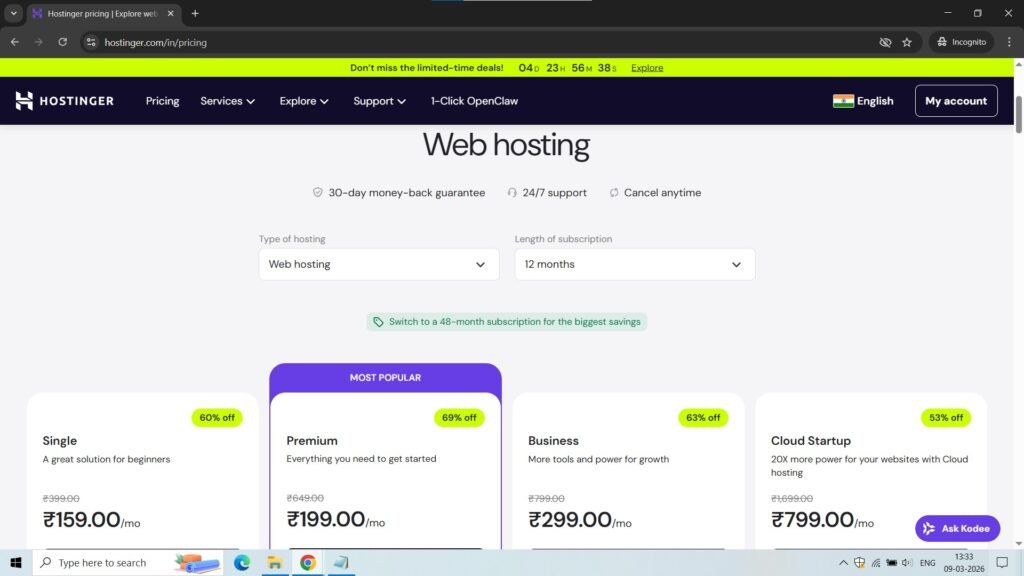Show hidden system tray icons

pos(843,562)
